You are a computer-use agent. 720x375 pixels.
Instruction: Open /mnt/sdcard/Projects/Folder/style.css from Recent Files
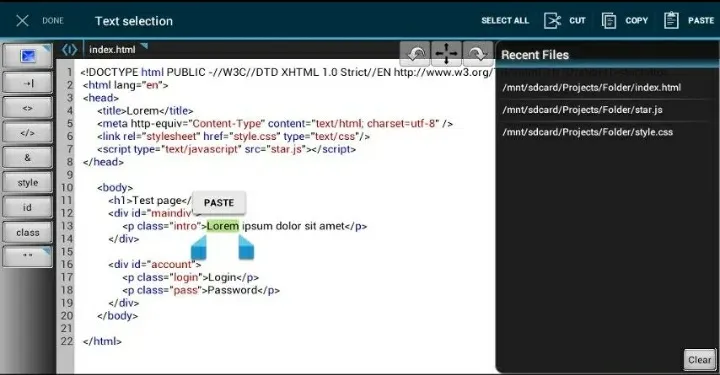[587, 132]
